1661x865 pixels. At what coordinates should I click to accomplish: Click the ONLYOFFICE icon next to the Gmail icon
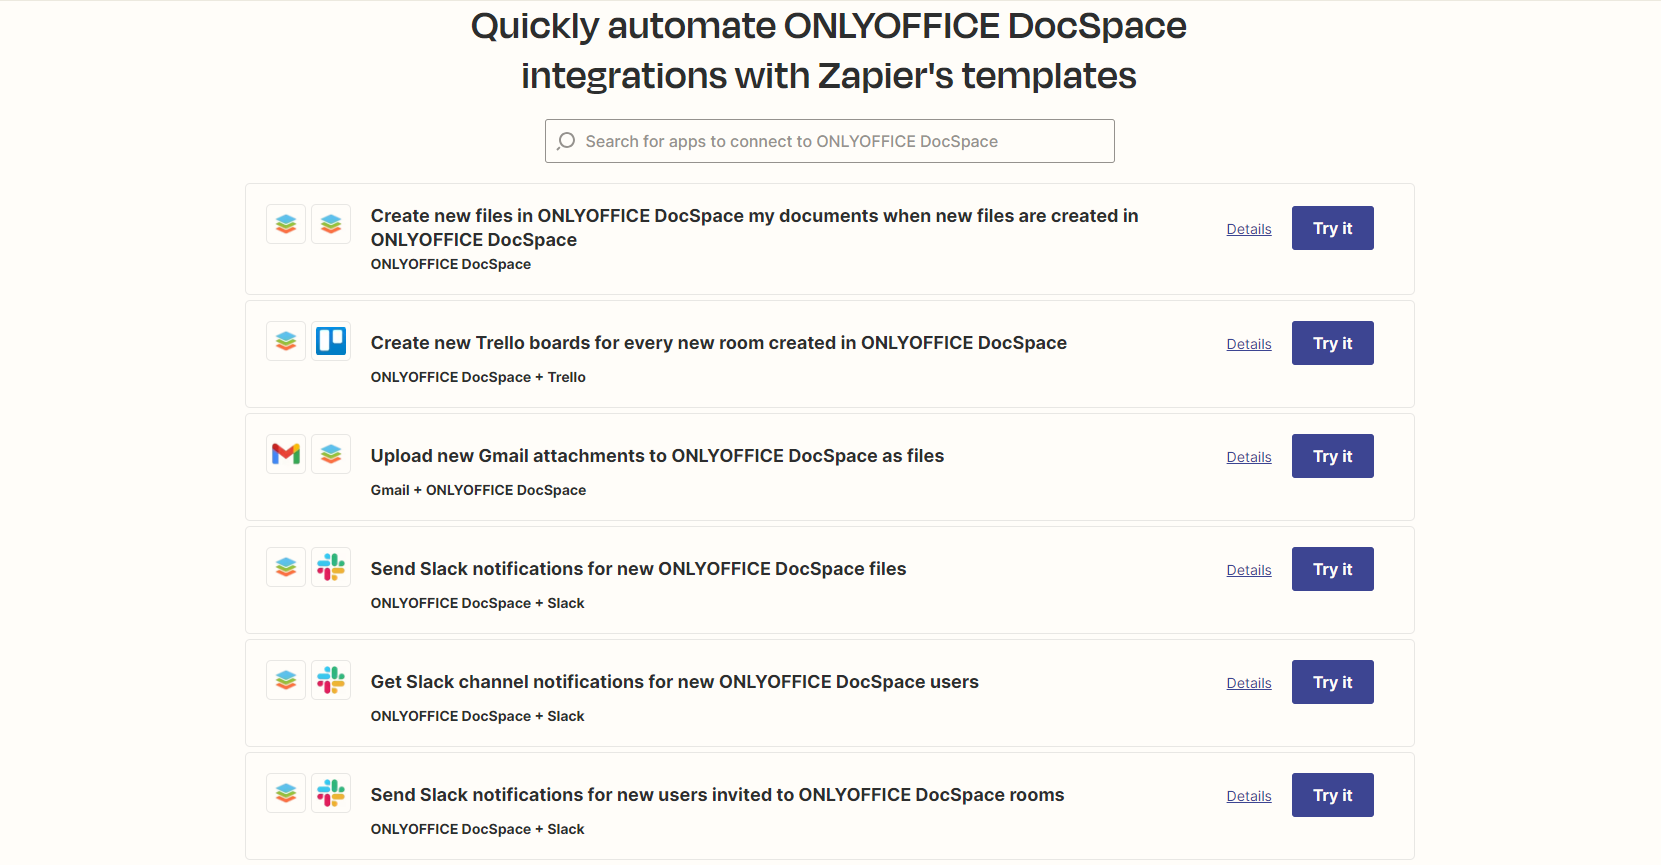[x=331, y=454]
